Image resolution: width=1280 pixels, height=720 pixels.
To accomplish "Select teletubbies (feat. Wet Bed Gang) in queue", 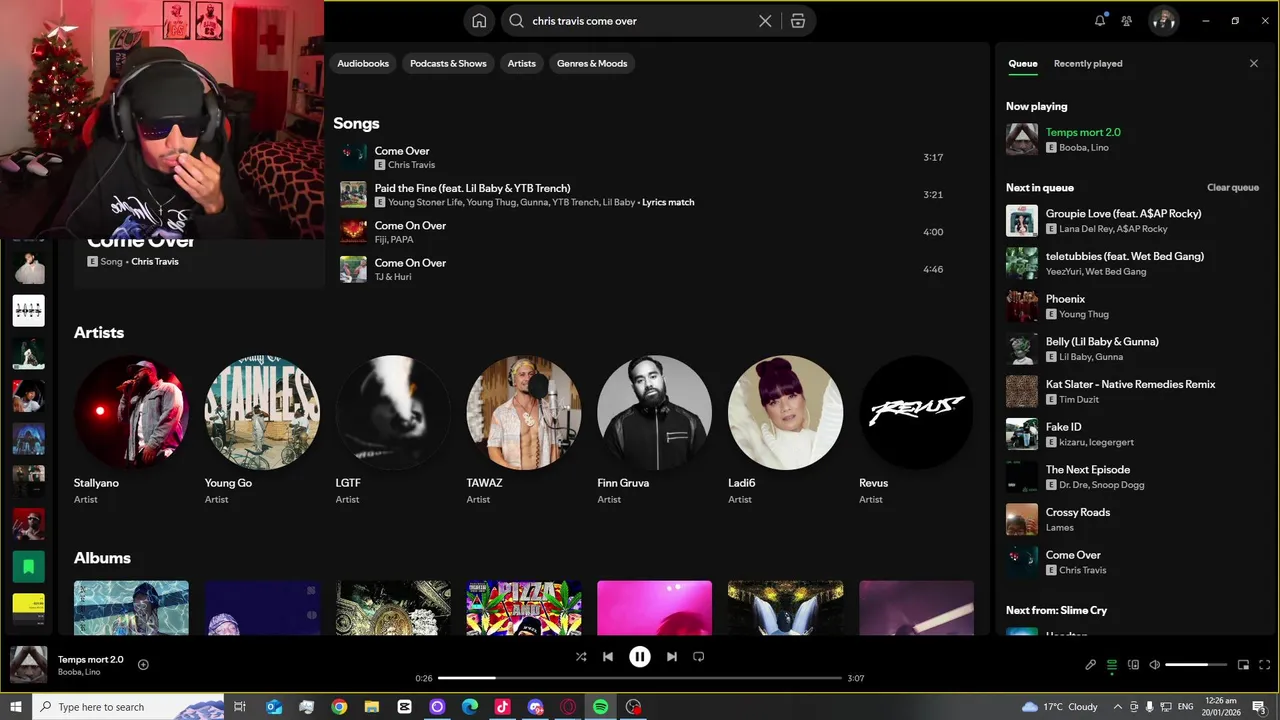I will 1134,263.
